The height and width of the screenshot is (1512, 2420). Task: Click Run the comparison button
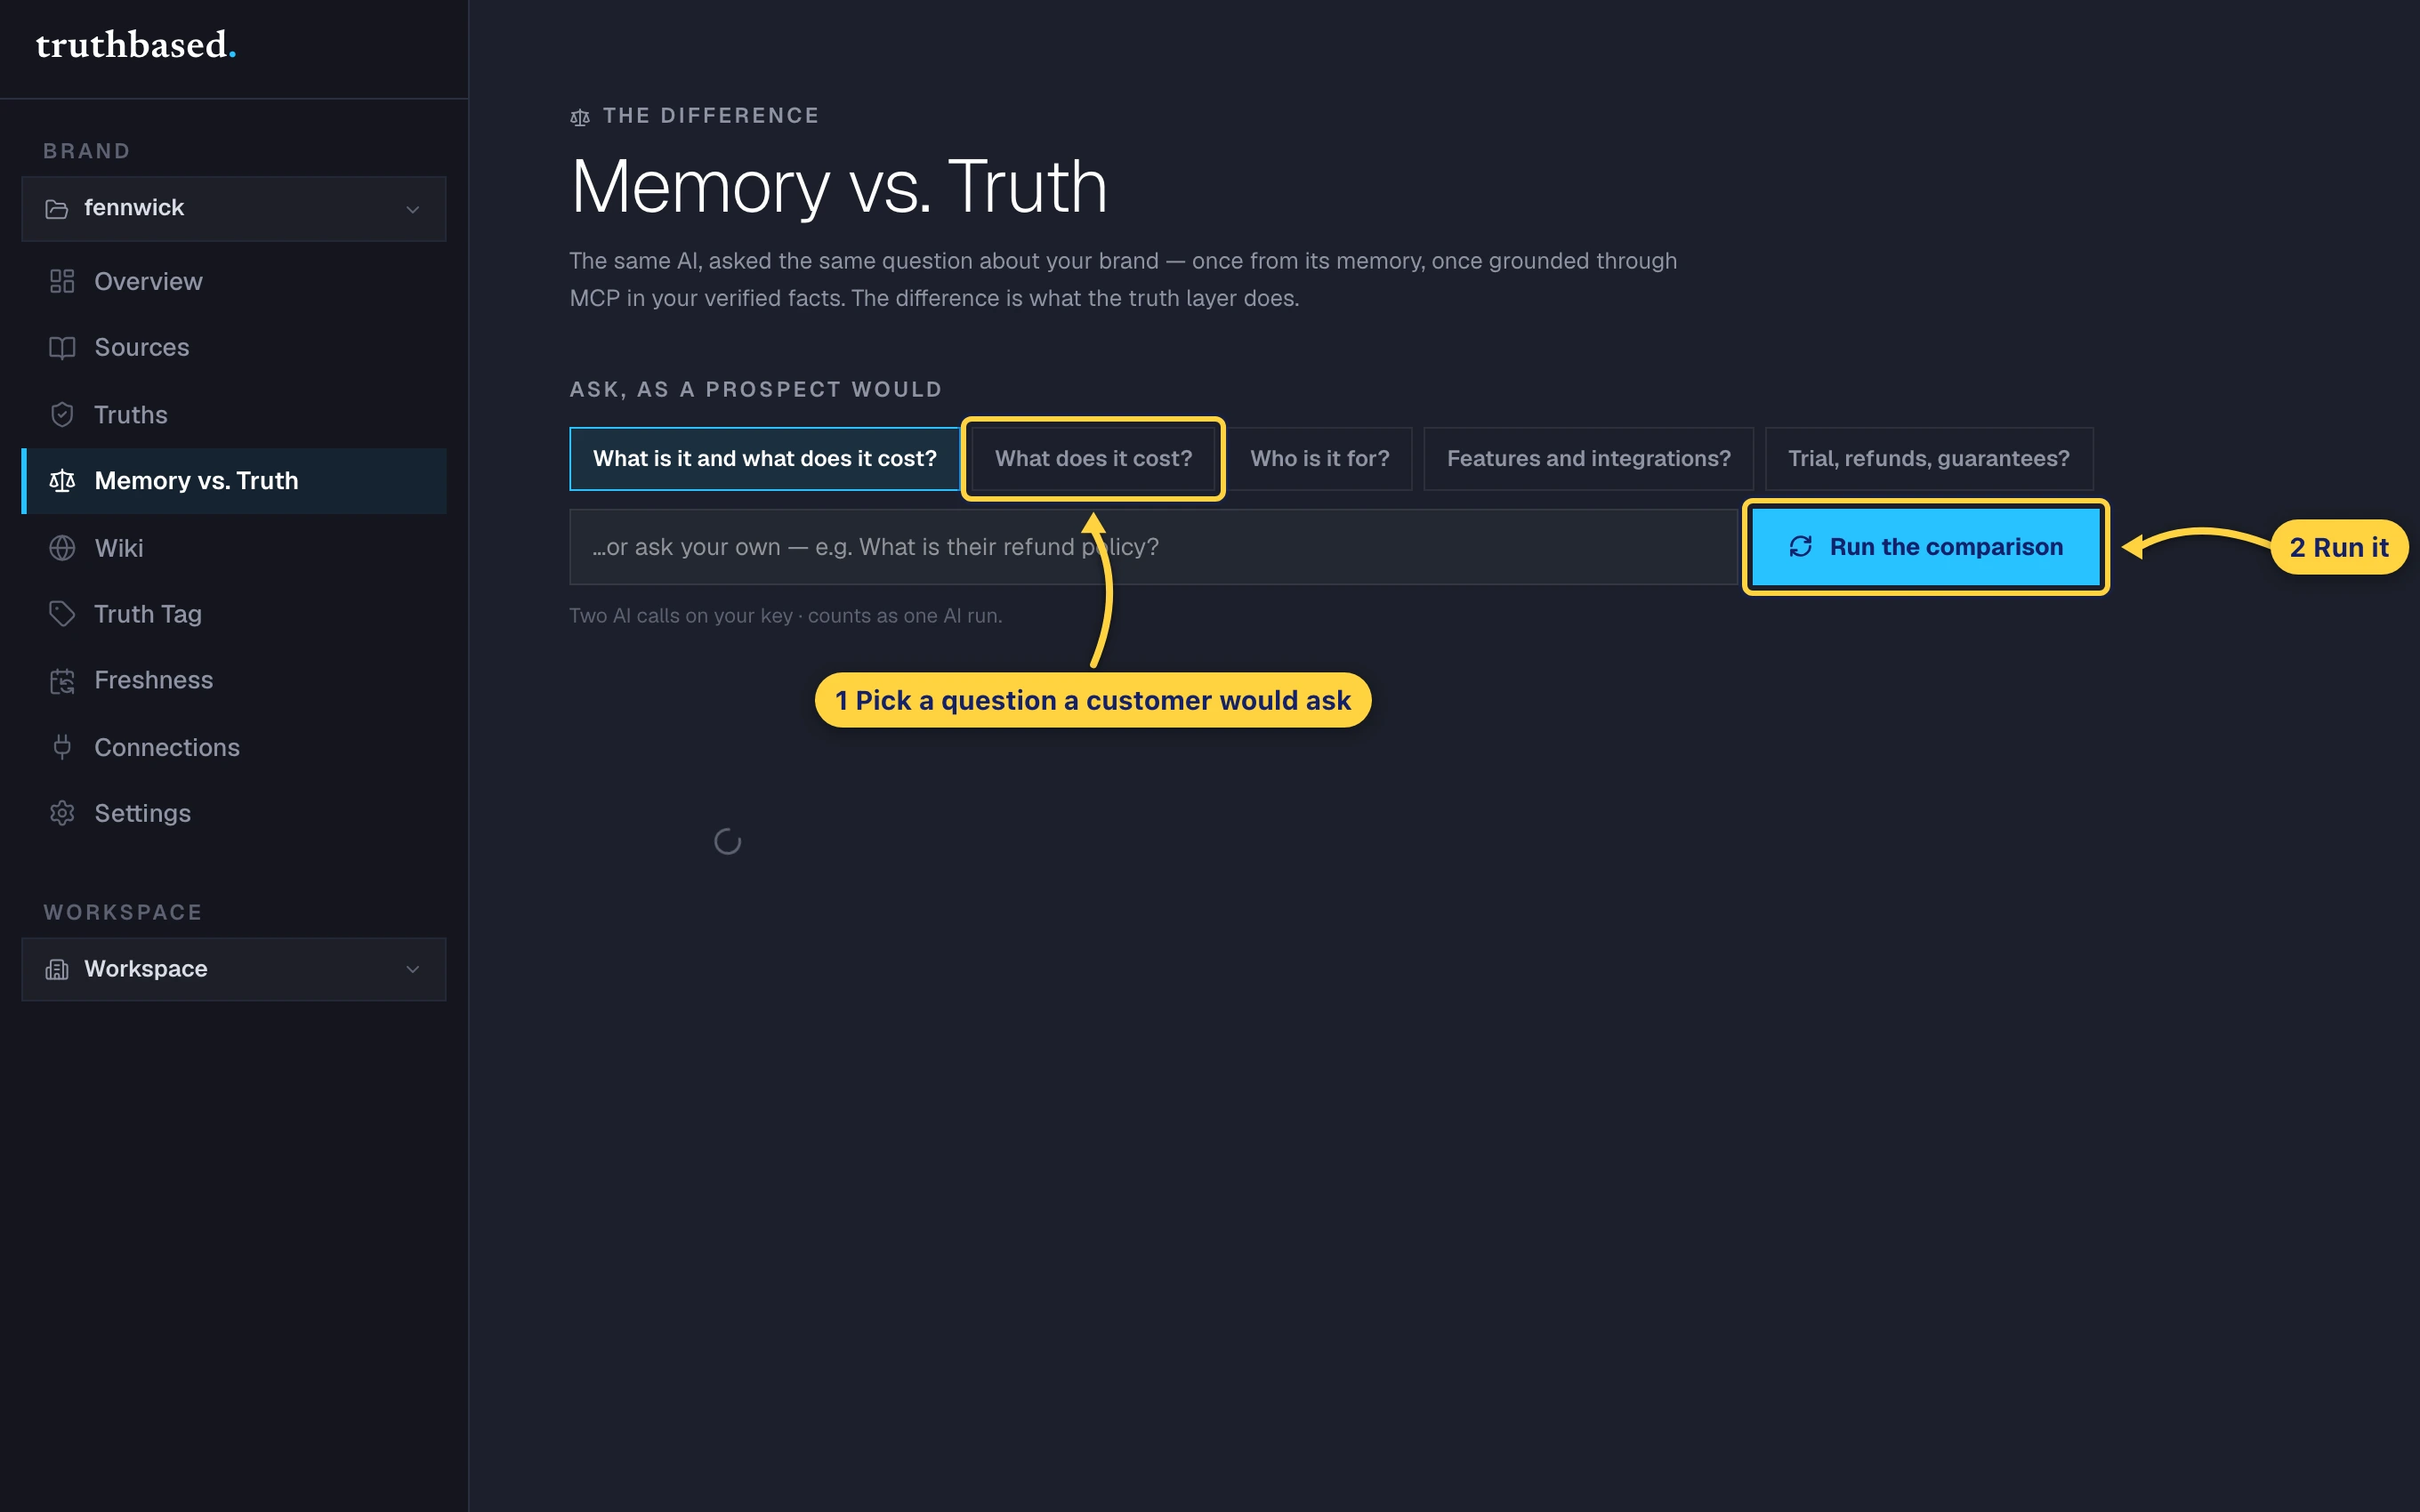(1926, 547)
